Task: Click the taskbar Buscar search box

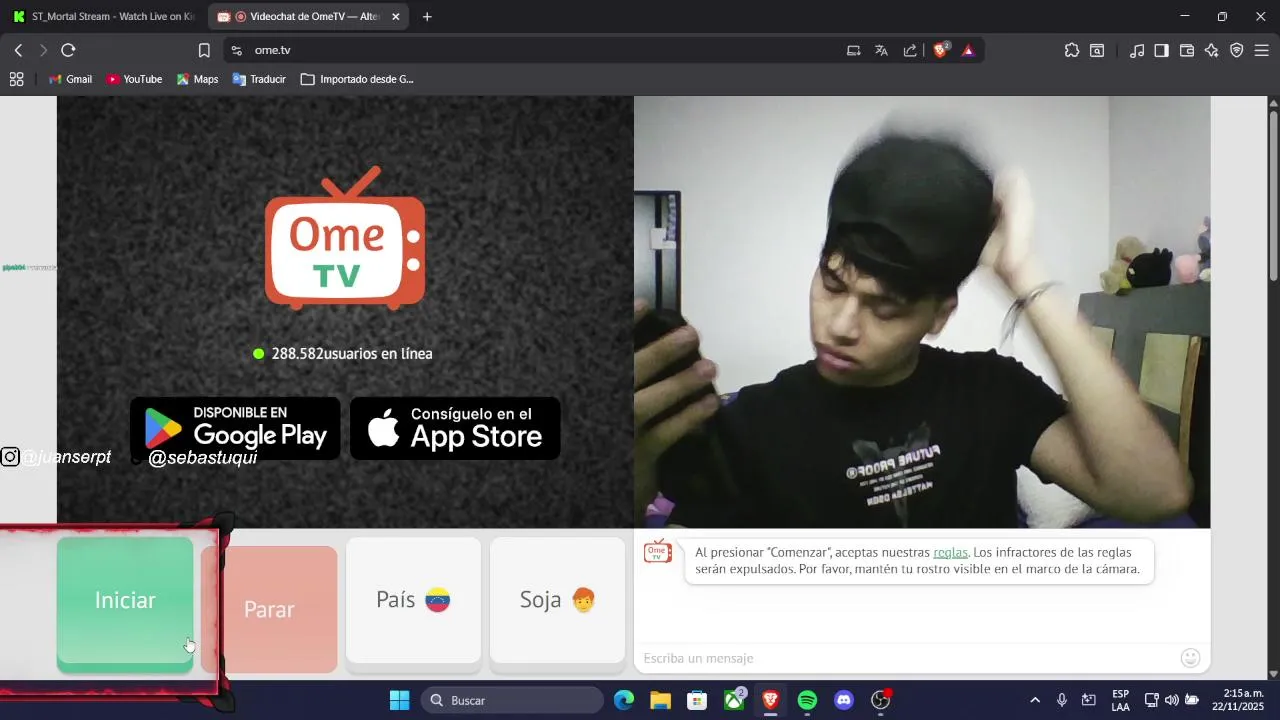Action: pyautogui.click(x=512, y=700)
